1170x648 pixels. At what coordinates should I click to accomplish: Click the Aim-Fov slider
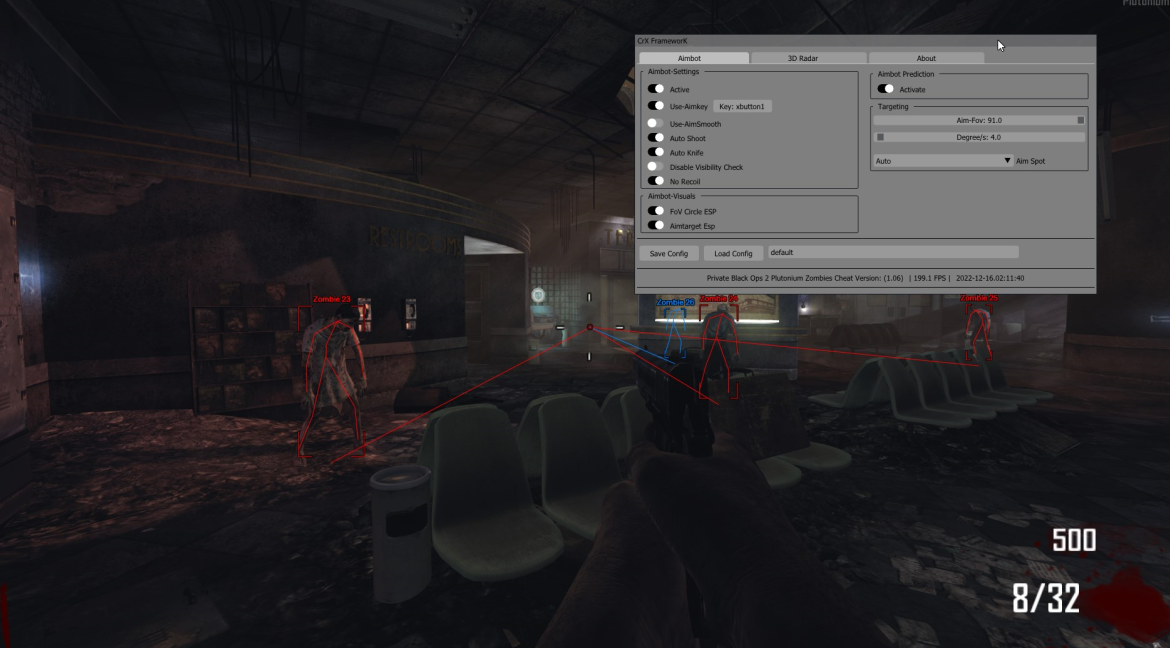coord(979,120)
